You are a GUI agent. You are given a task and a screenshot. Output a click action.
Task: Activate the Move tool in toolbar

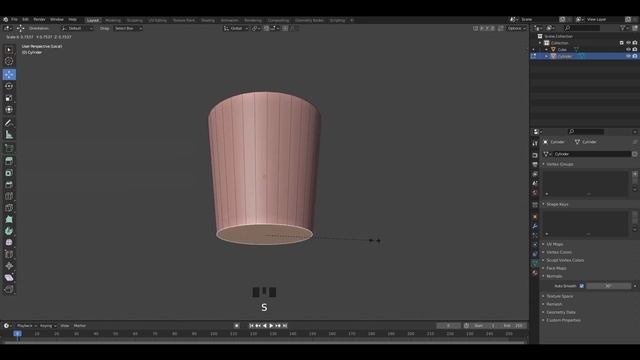[9, 74]
